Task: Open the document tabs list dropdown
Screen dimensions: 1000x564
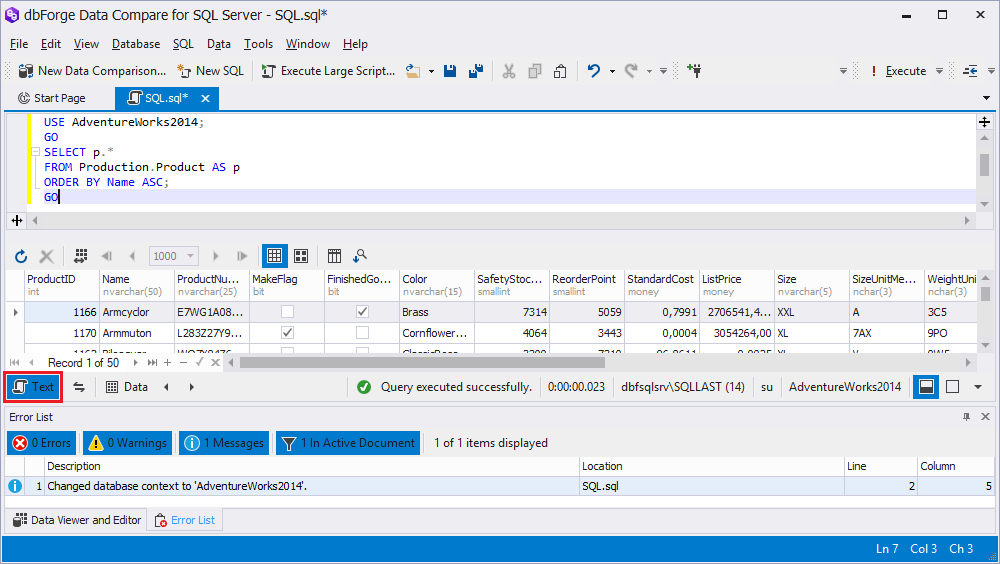Action: (x=987, y=98)
